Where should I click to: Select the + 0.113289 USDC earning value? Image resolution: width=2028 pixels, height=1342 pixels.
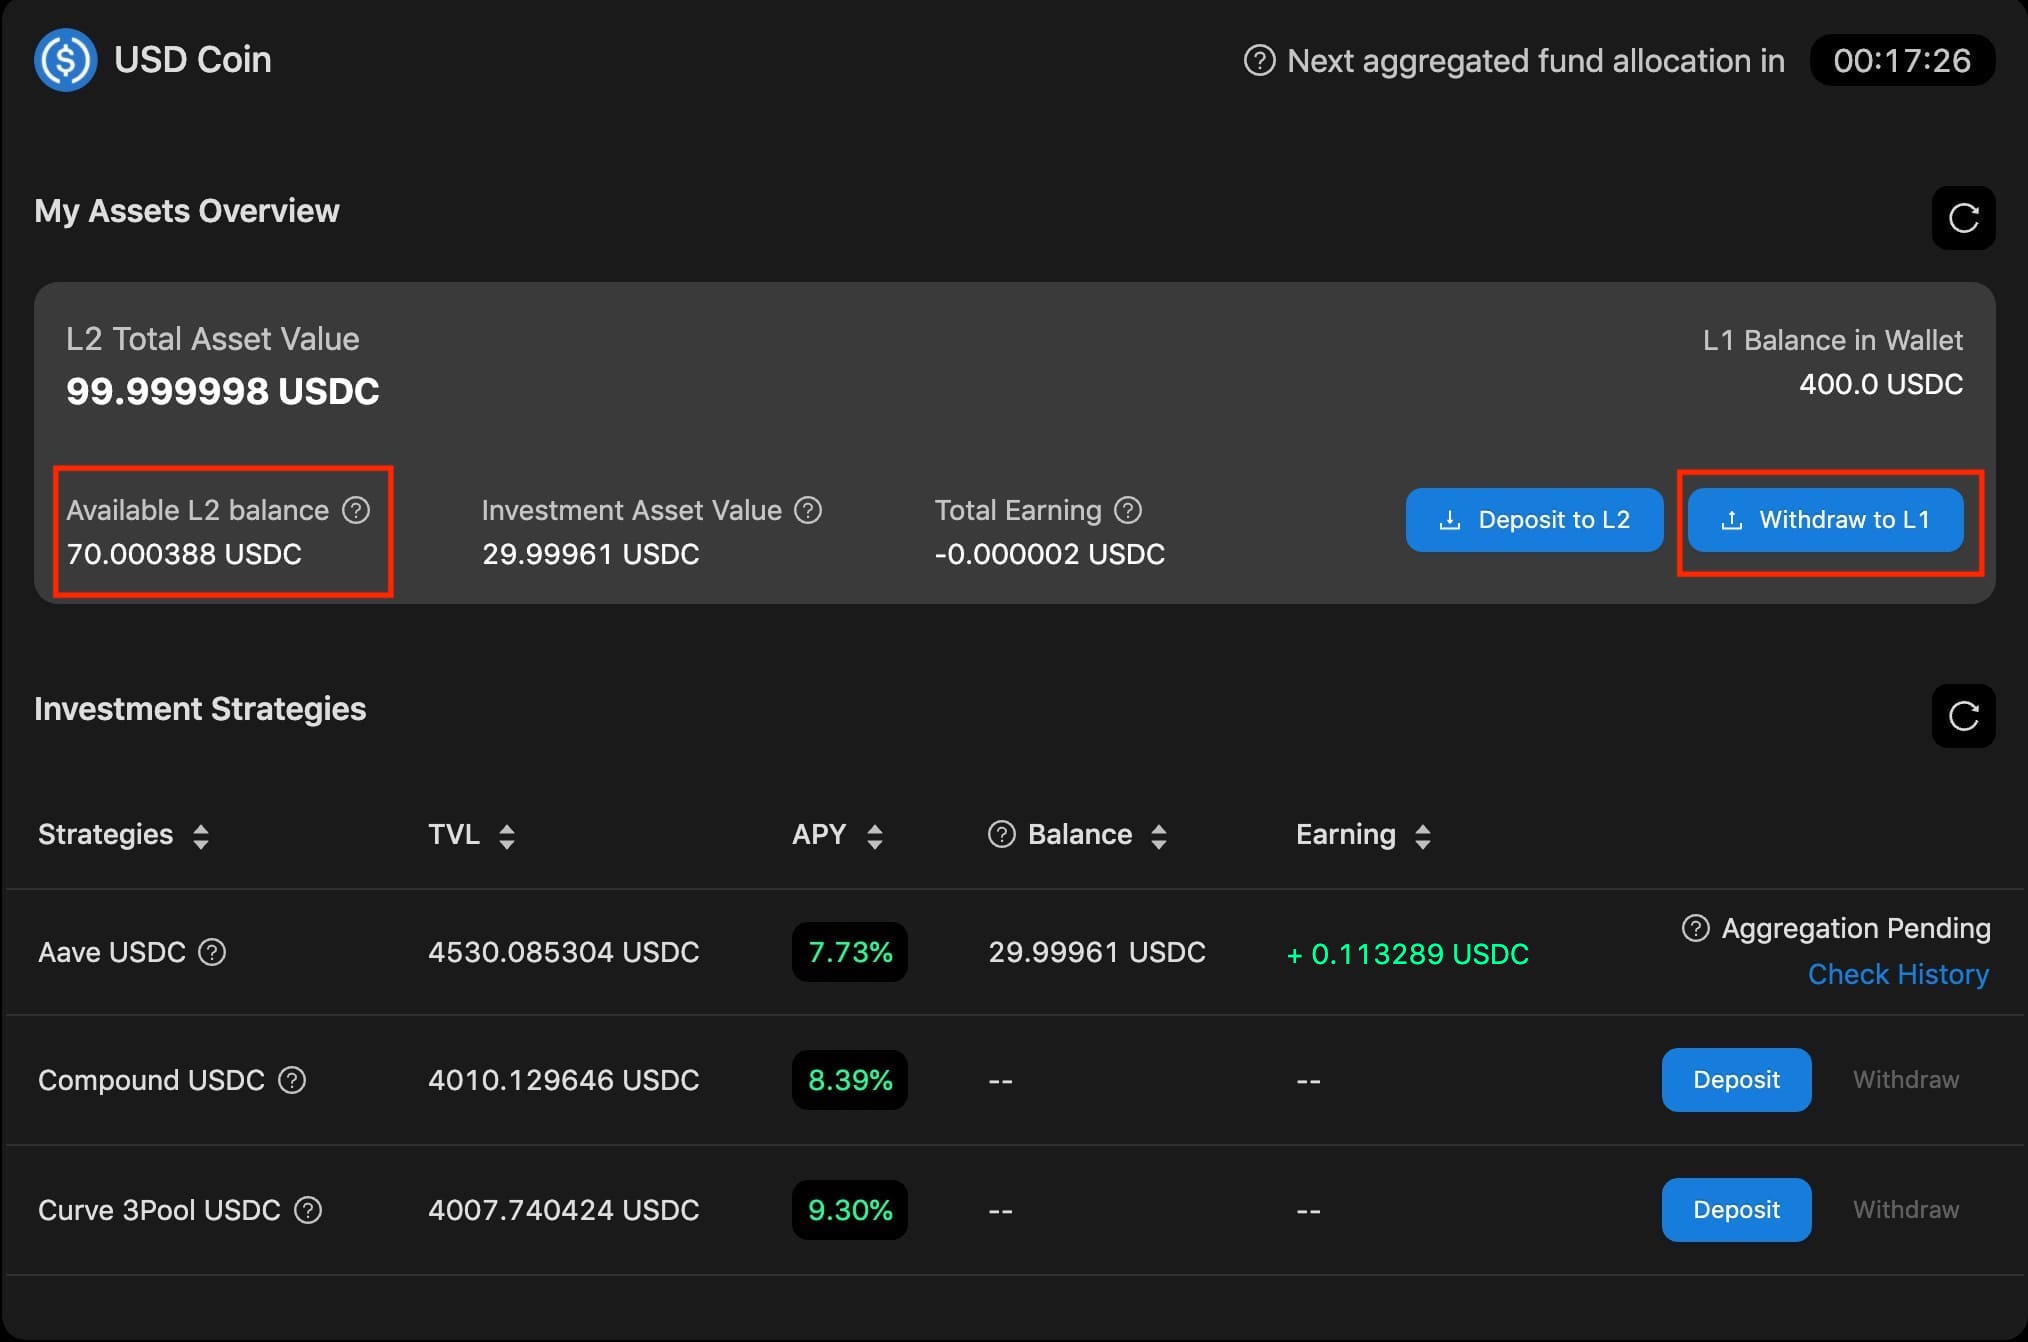pyautogui.click(x=1408, y=954)
